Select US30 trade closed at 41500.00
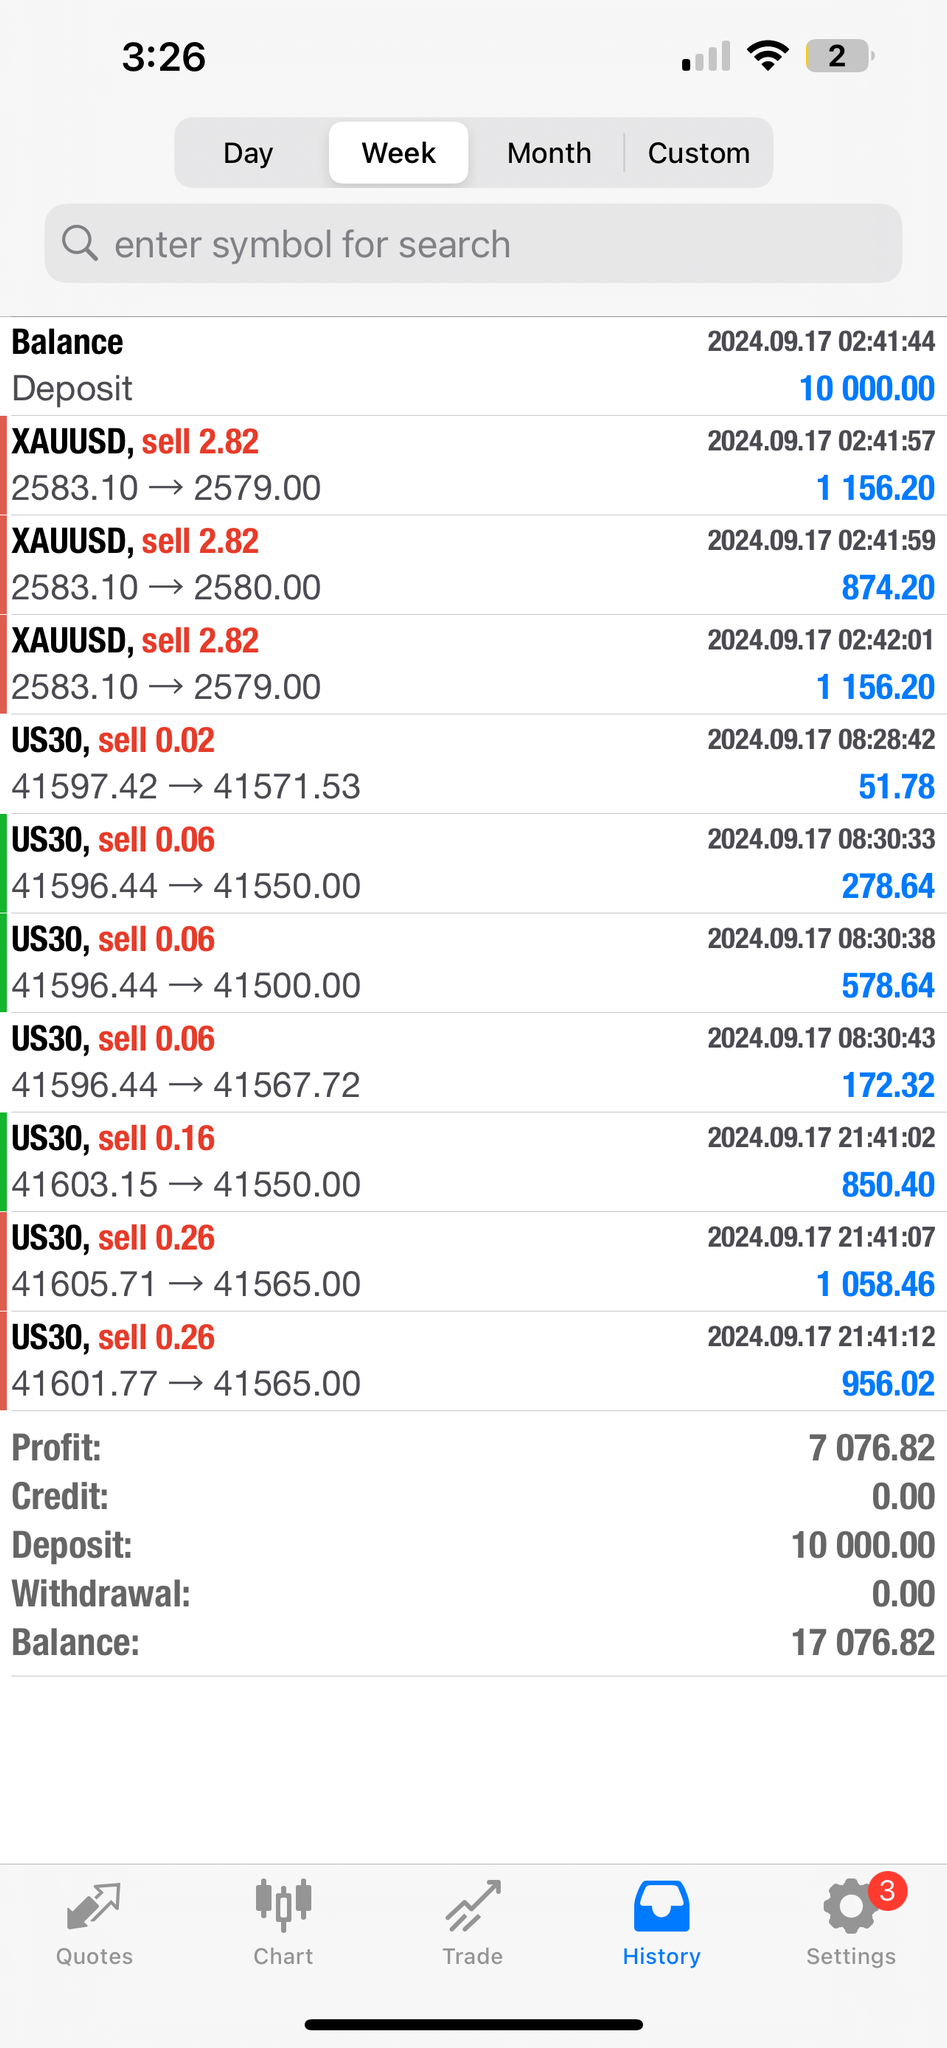Image resolution: width=947 pixels, height=2048 pixels. (x=473, y=963)
